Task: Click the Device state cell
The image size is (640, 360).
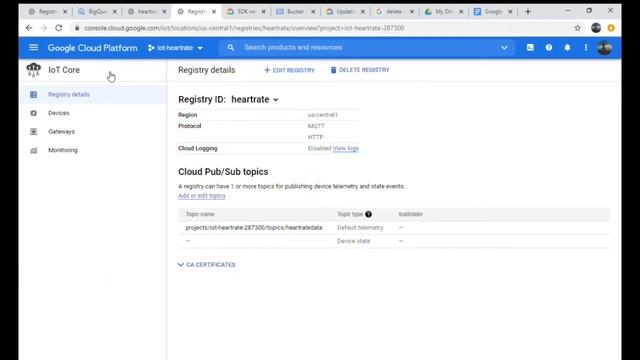Action: click(353, 241)
